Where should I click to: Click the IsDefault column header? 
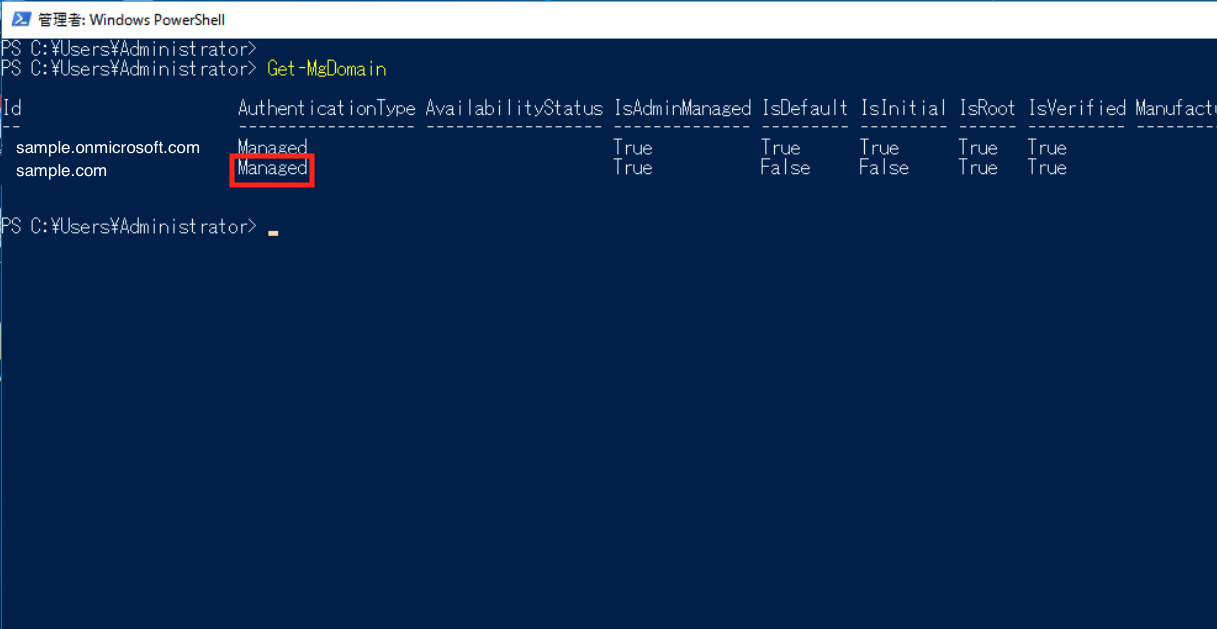804,108
